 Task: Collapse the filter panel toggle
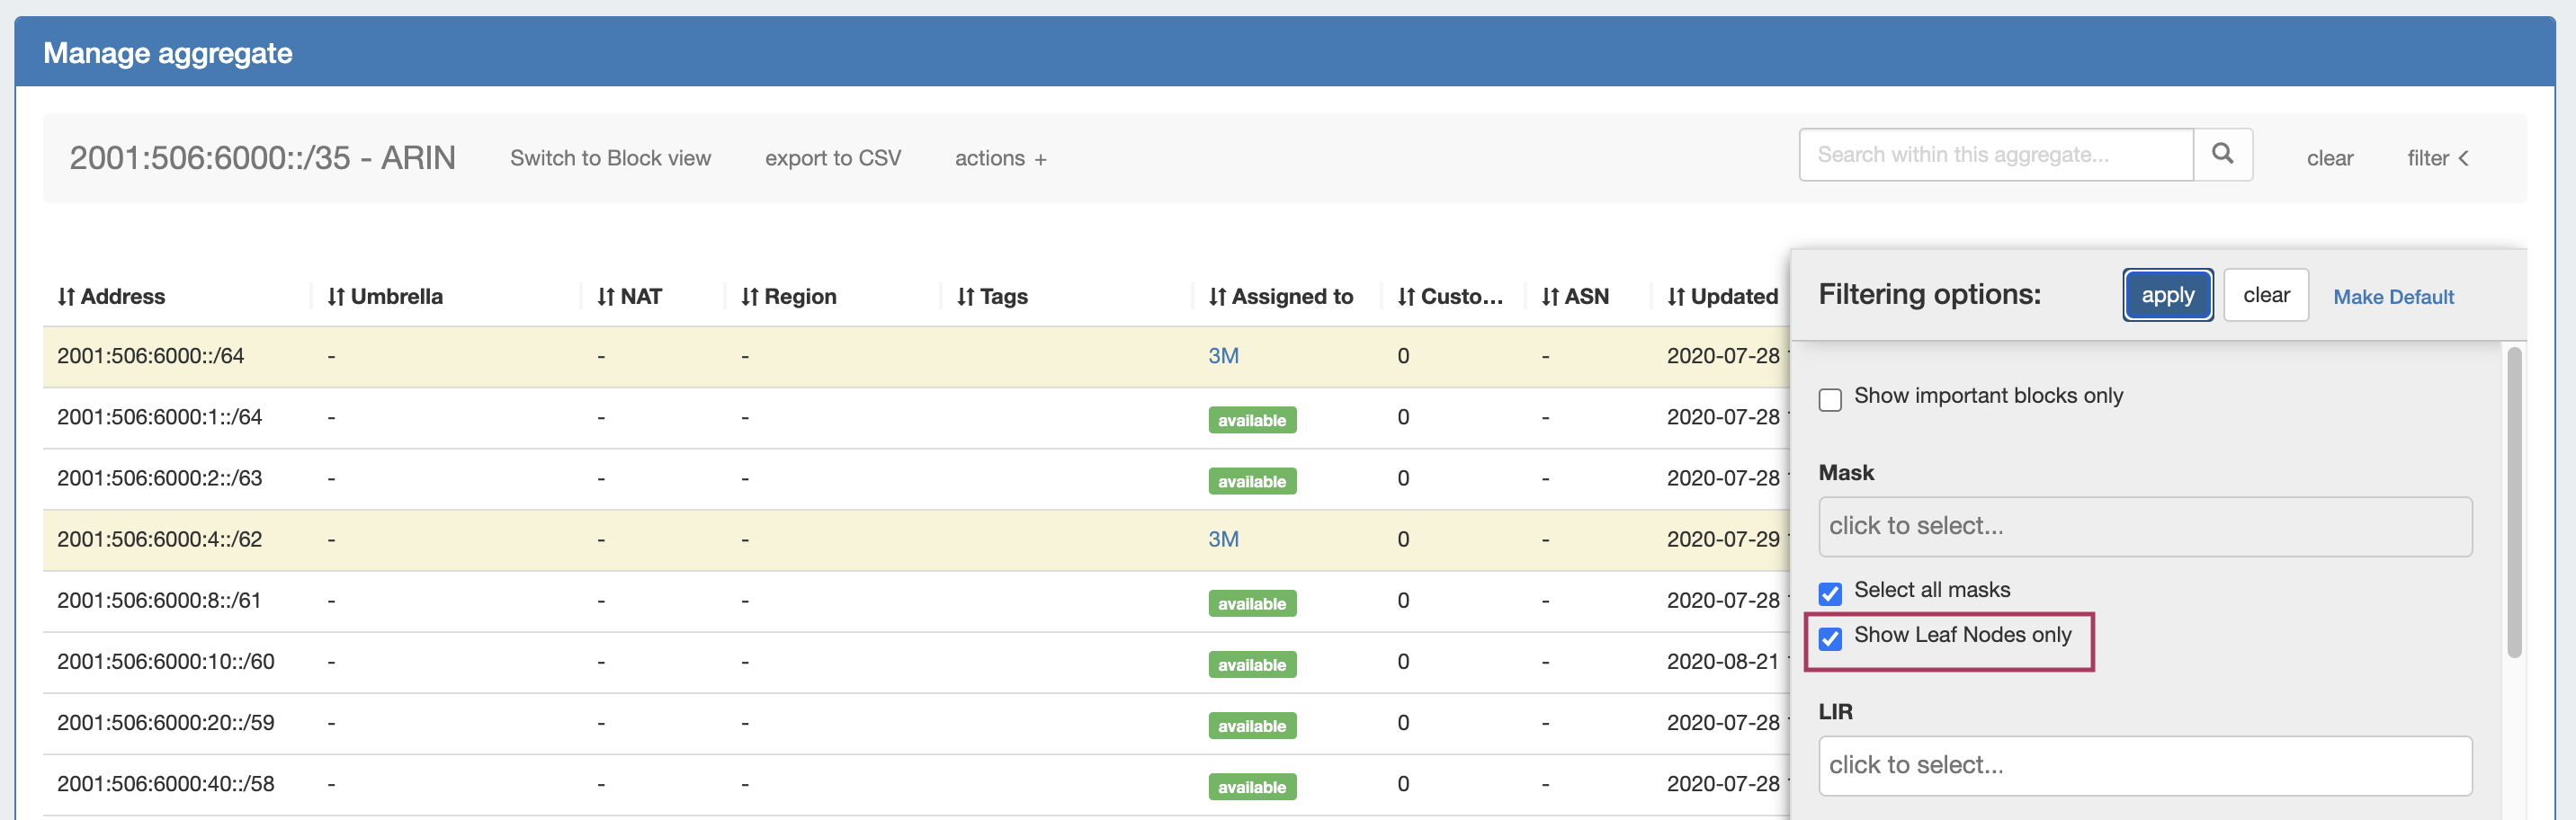[x=2437, y=158]
